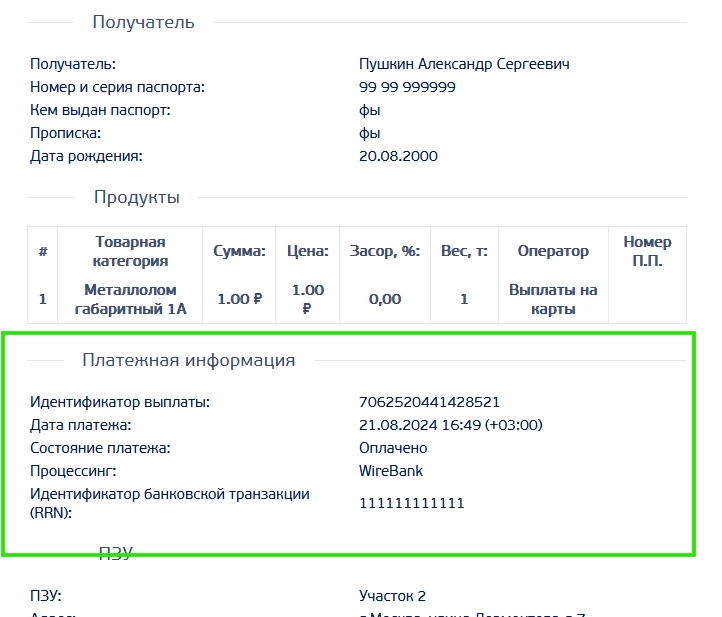Click Металлолом габаритный 1А product cell
The image size is (722, 617).
130,299
